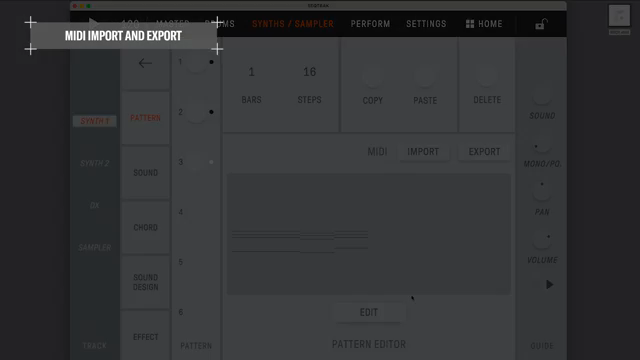This screenshot has height=360, width=640.
Task: Open the desktop file thumbnail
Action: [x=619, y=16]
